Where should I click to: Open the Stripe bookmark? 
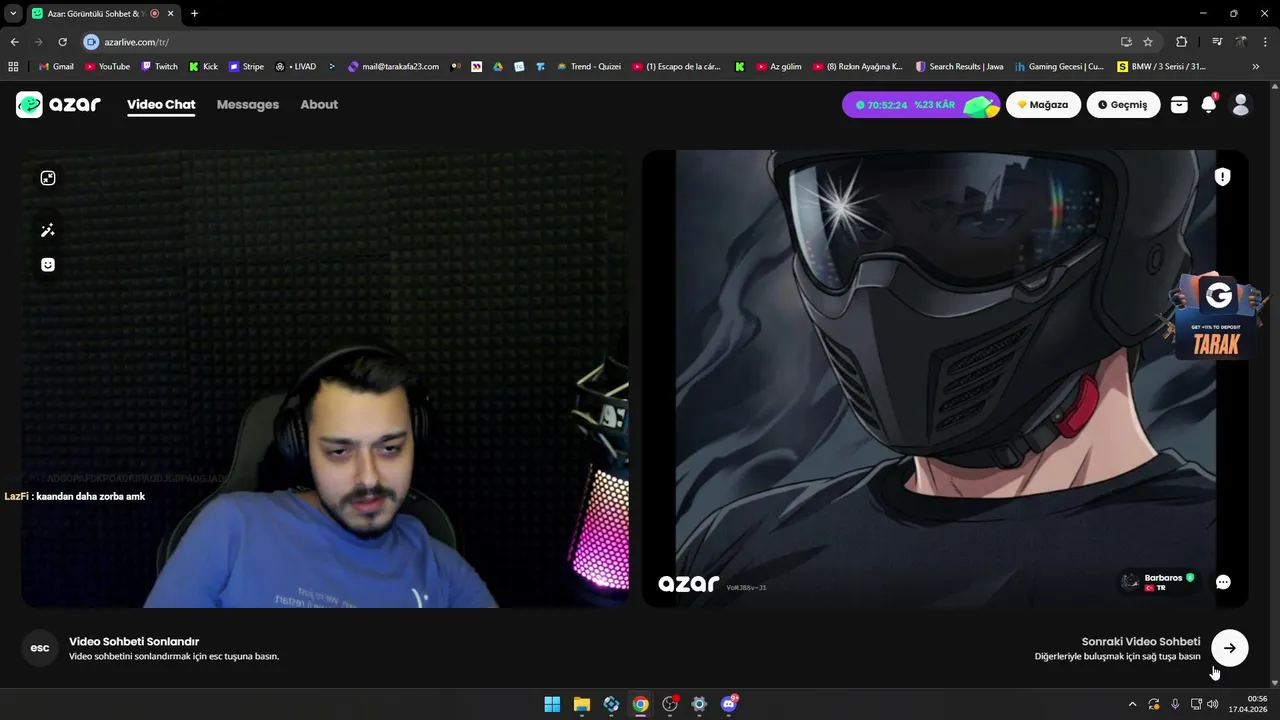246,67
